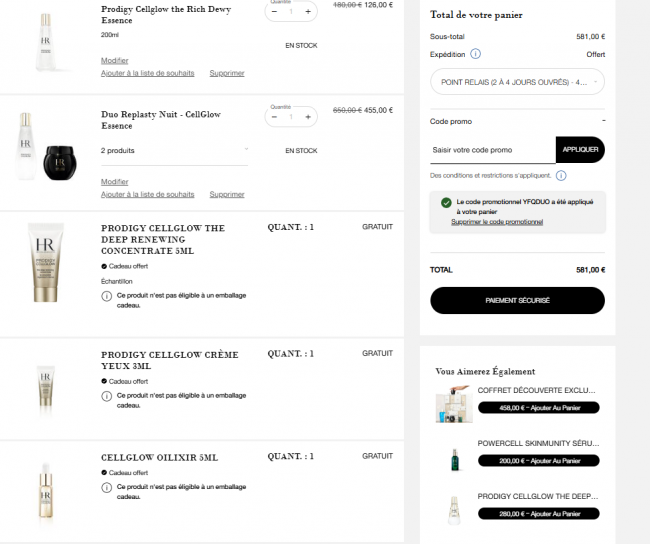This screenshot has width=650, height=544.
Task: Remove the applied promo code YFQDUO
Action: click(x=497, y=222)
